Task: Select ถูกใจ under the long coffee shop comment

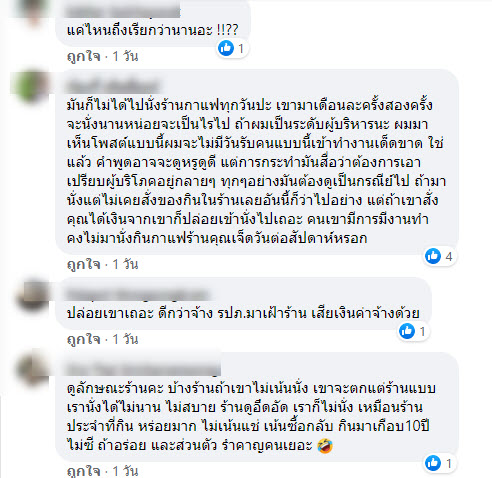Action: pos(84,264)
